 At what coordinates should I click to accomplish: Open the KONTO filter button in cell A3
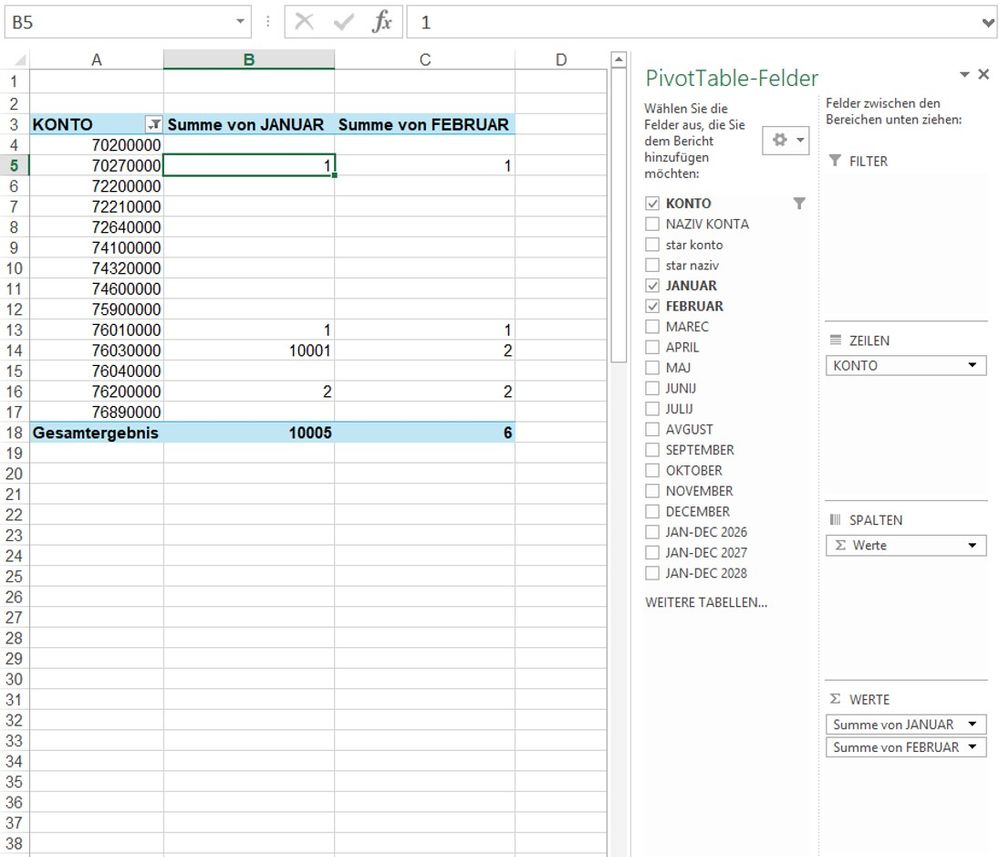154,124
